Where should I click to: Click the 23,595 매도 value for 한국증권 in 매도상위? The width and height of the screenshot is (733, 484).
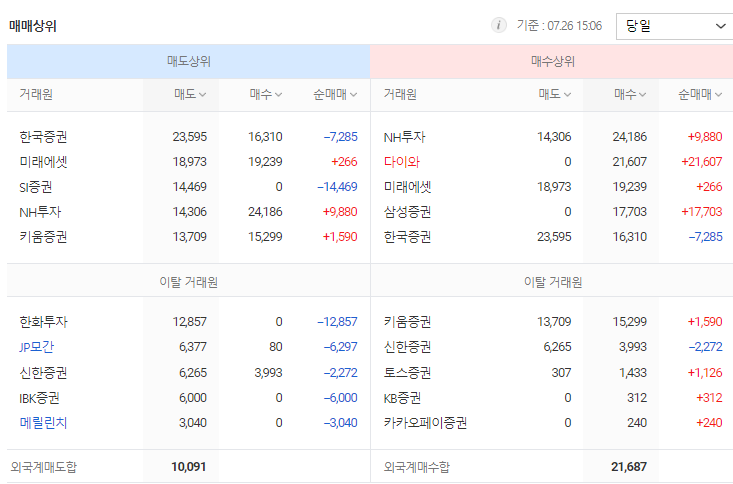pyautogui.click(x=189, y=137)
